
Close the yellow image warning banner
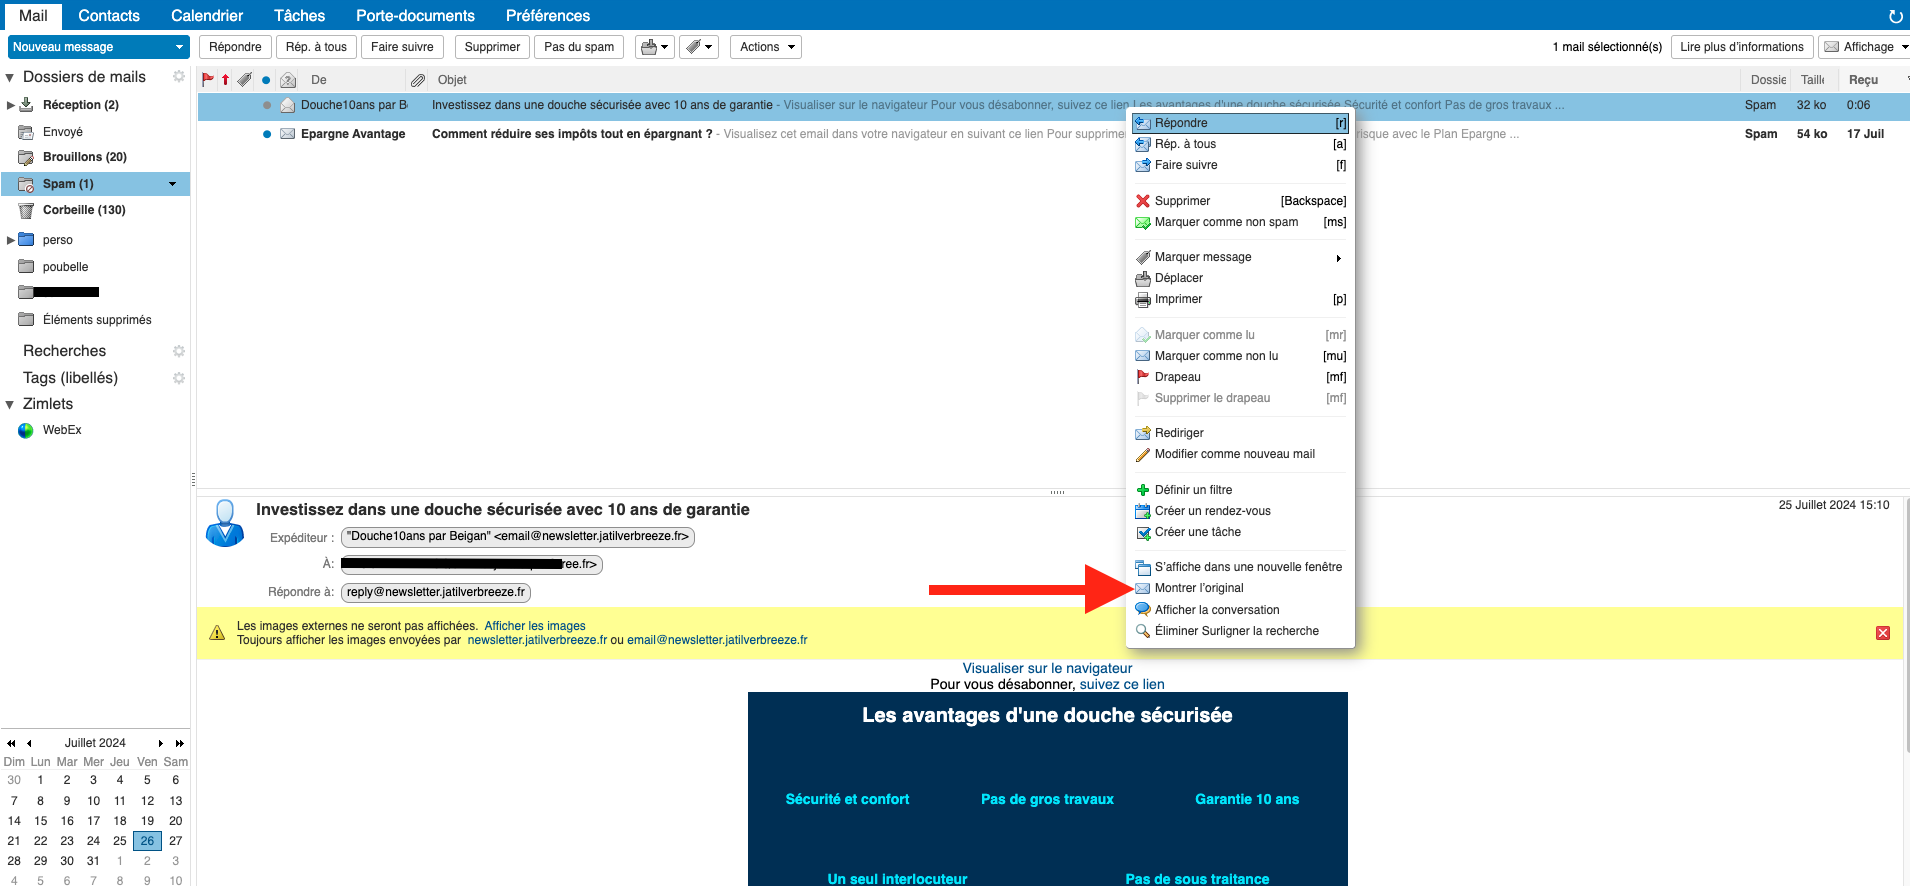tap(1883, 633)
